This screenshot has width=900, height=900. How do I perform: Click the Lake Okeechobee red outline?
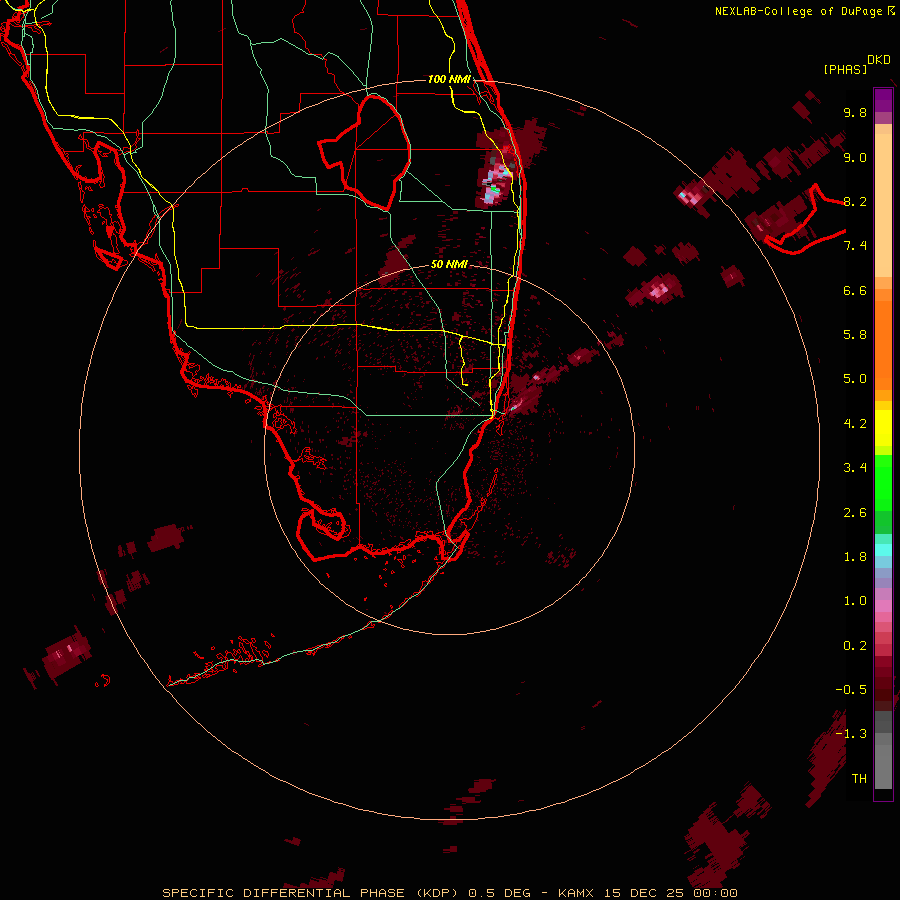[364, 152]
